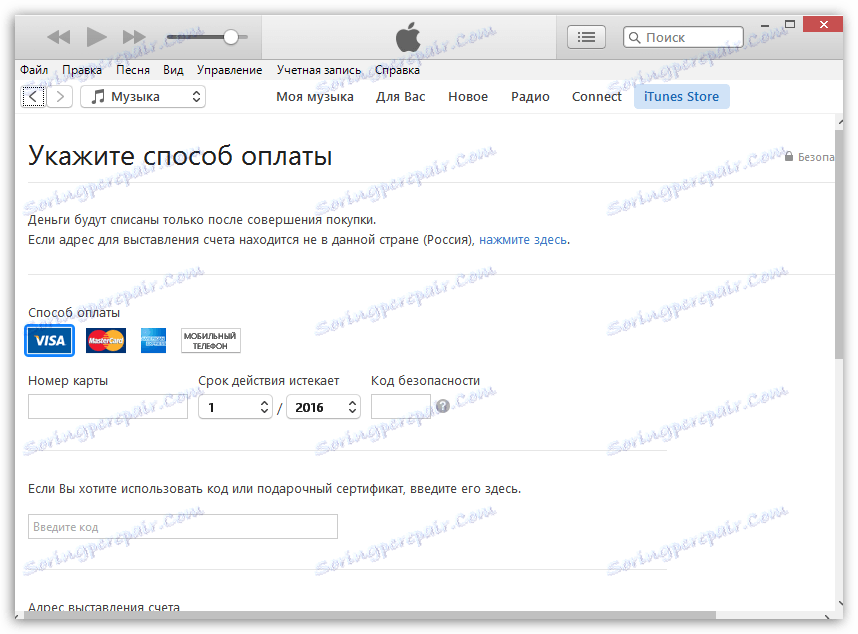Click the security code help question icon
Screen dimensions: 858x634
[x=443, y=406]
